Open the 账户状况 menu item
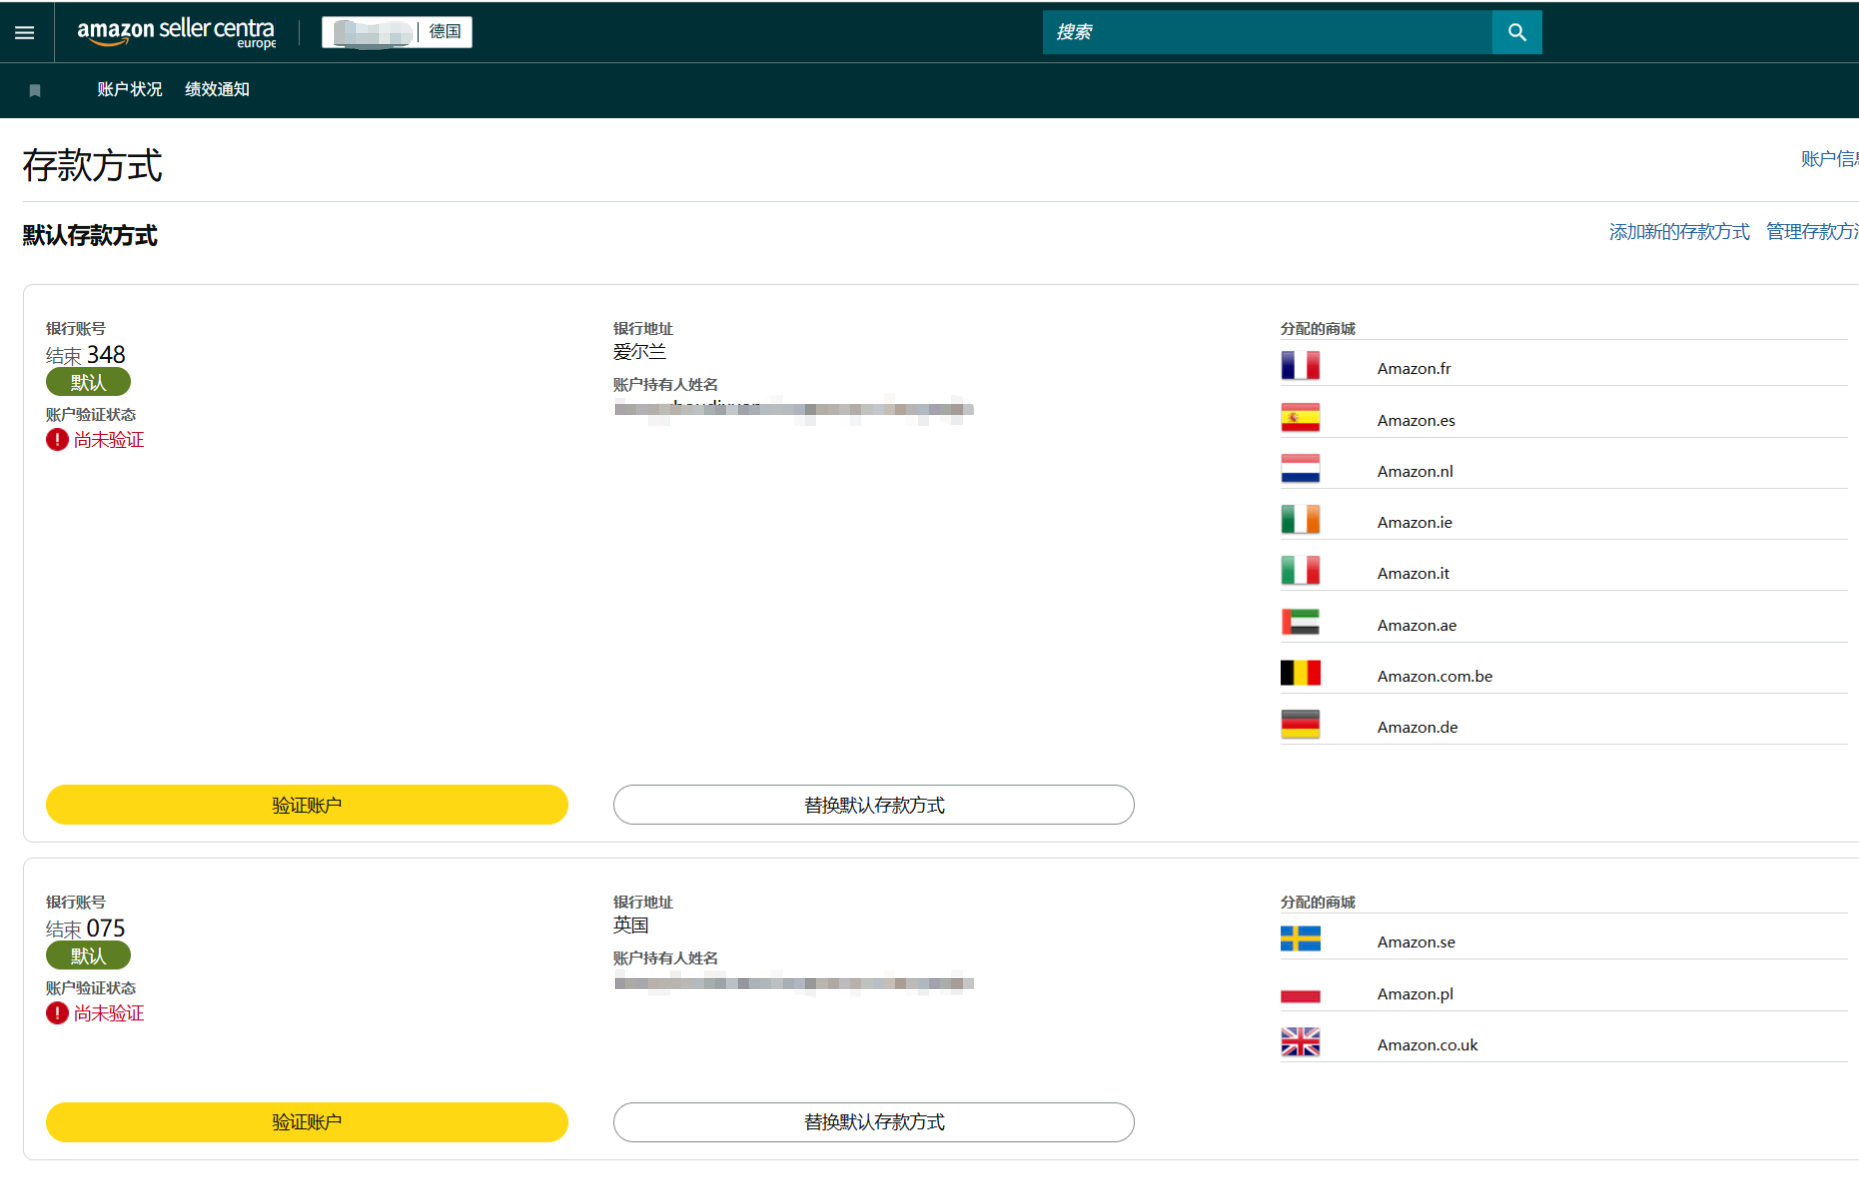This screenshot has height=1198, width=1859. coord(129,90)
